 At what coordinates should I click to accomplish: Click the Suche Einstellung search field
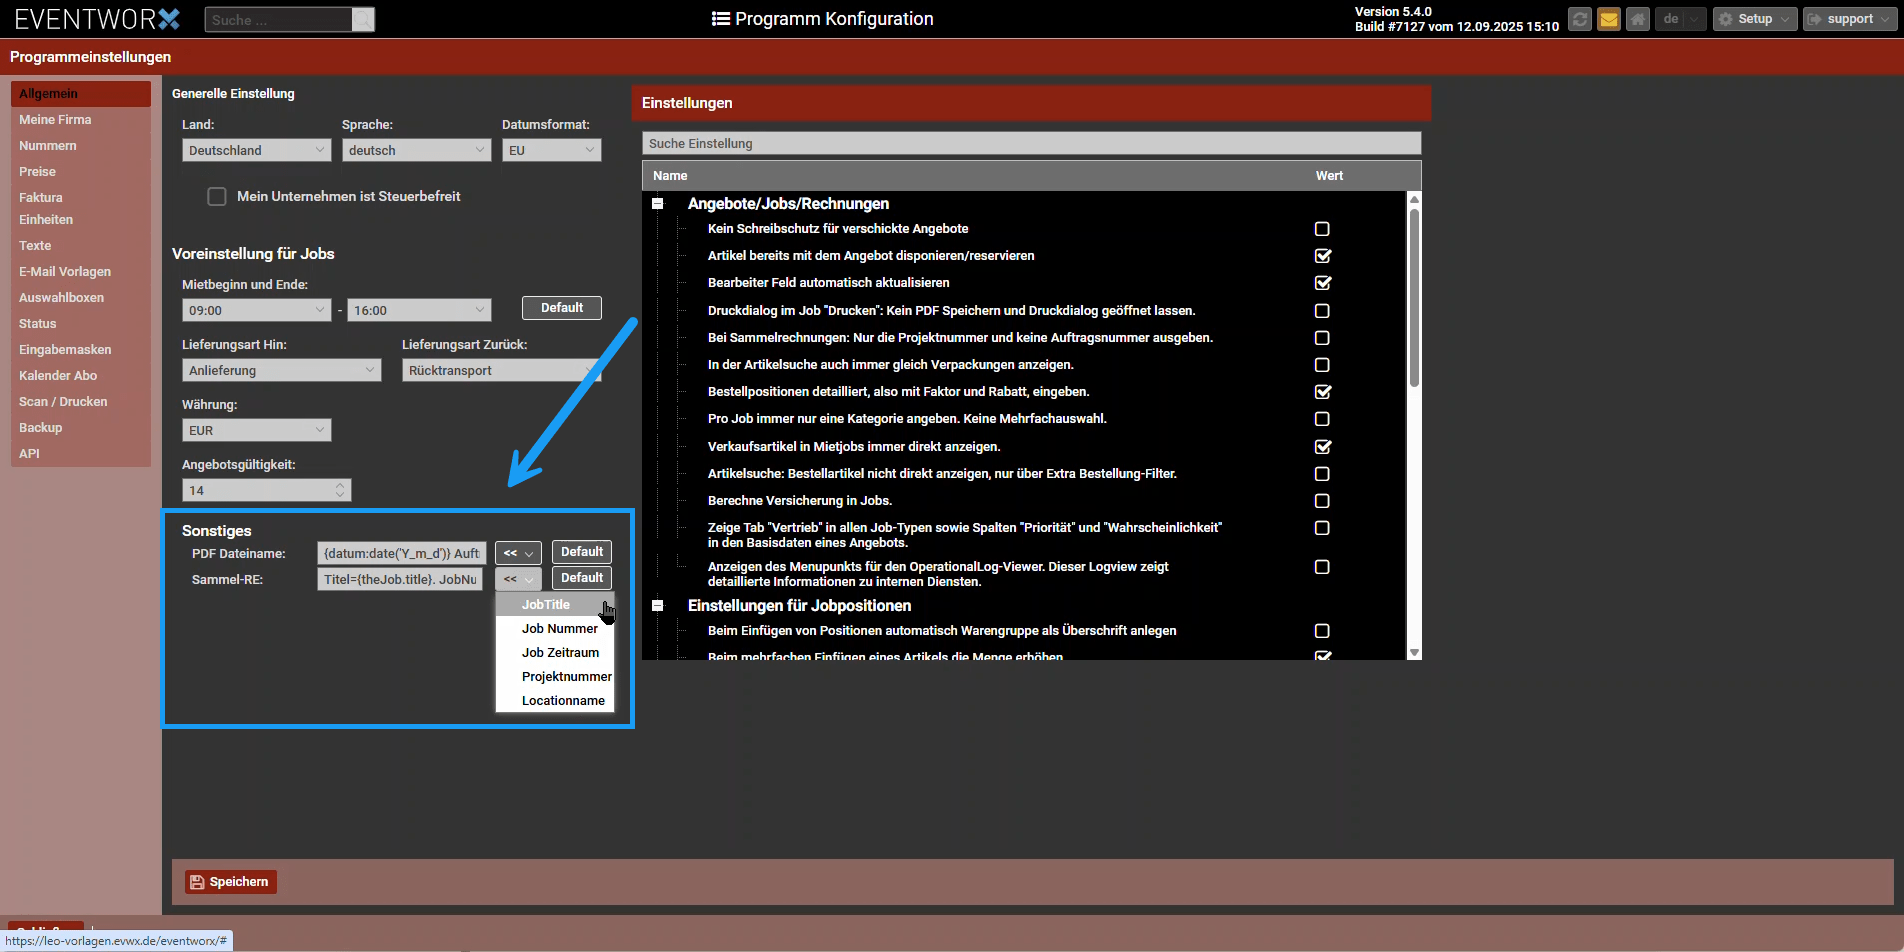pos(1030,144)
